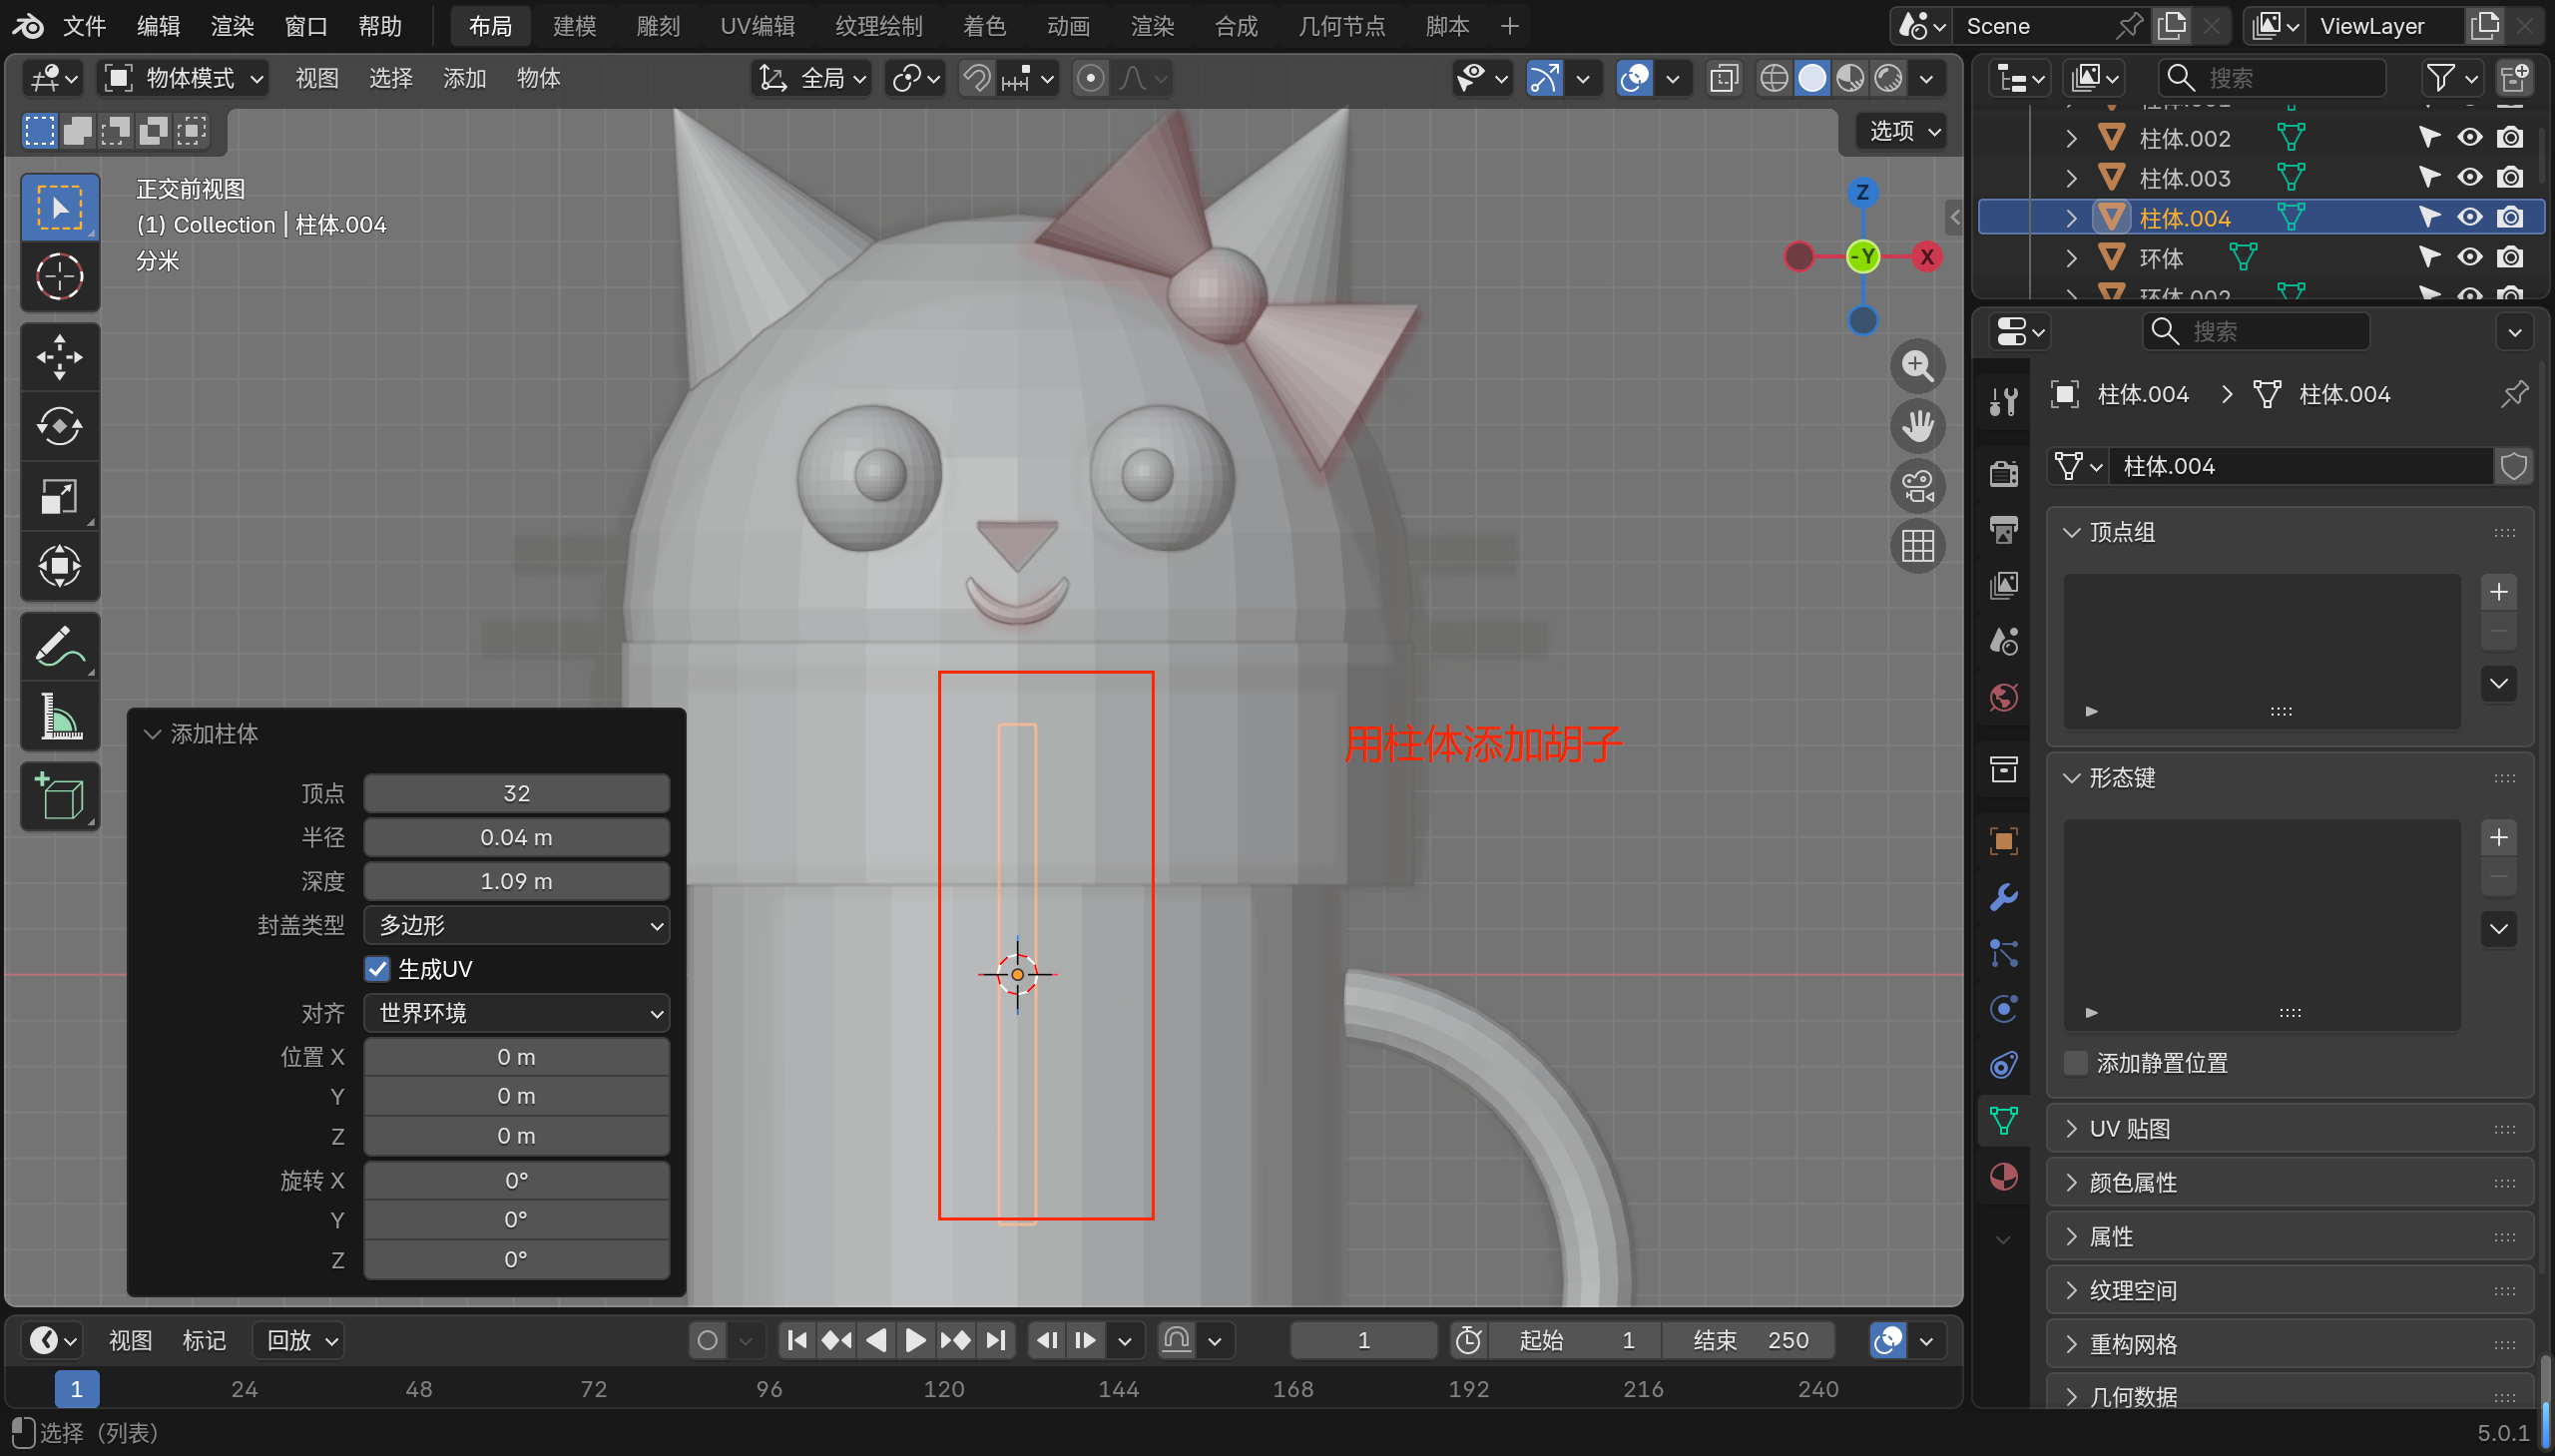Viewport: 2555px width, 1456px height.
Task: Activate the Scale tool
Action: coord(59,496)
